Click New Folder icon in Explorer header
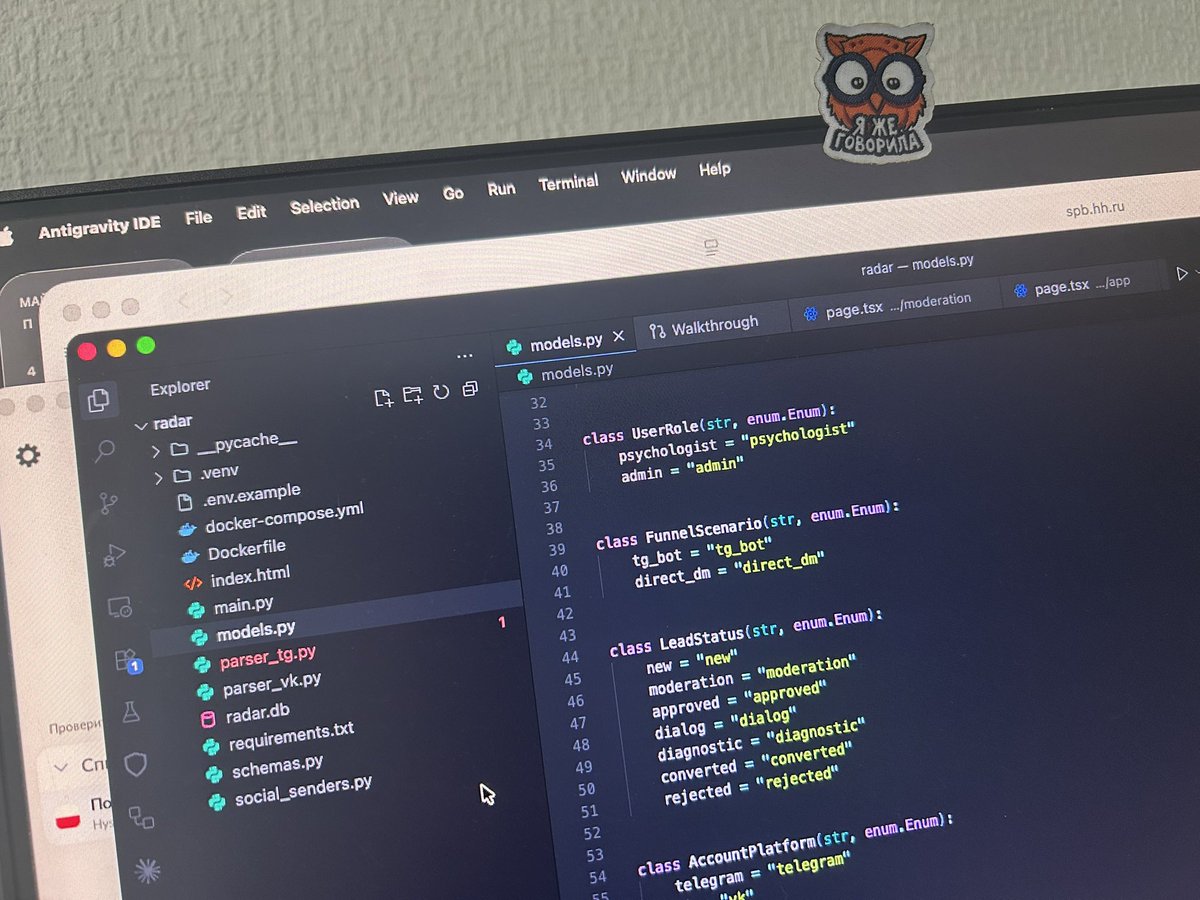 (412, 395)
